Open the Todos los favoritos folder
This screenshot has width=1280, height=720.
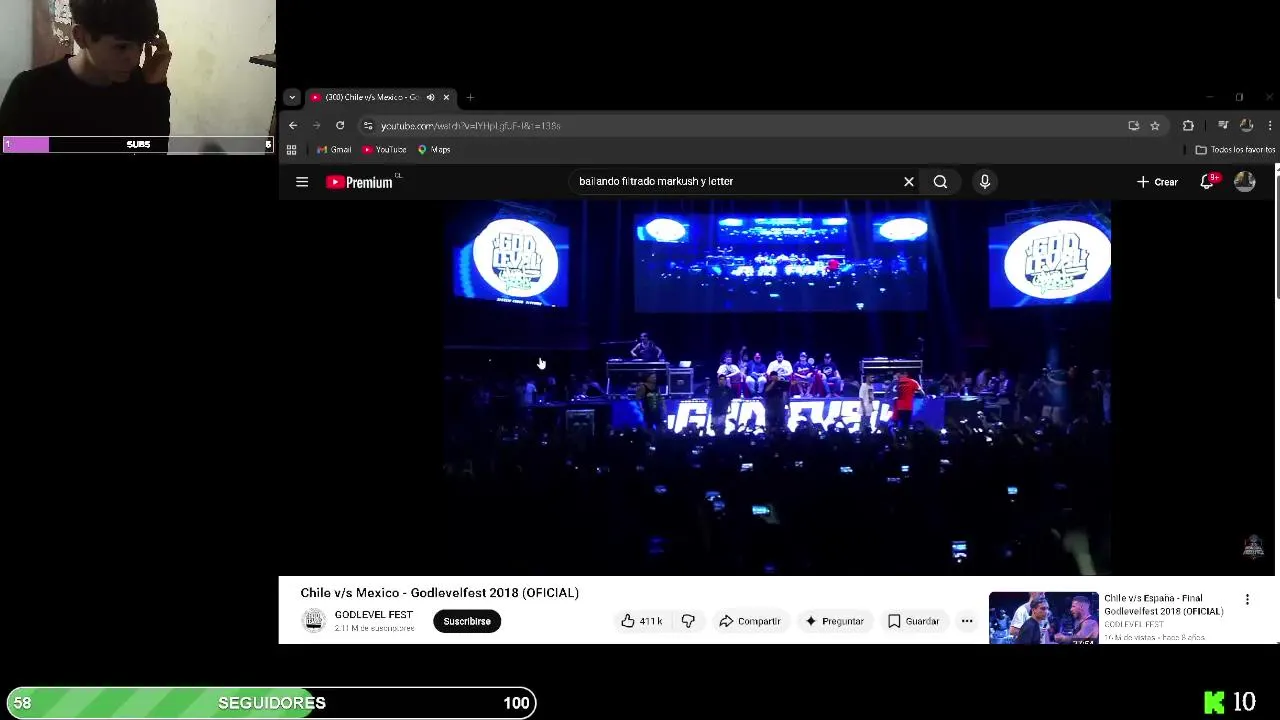[x=1235, y=150]
